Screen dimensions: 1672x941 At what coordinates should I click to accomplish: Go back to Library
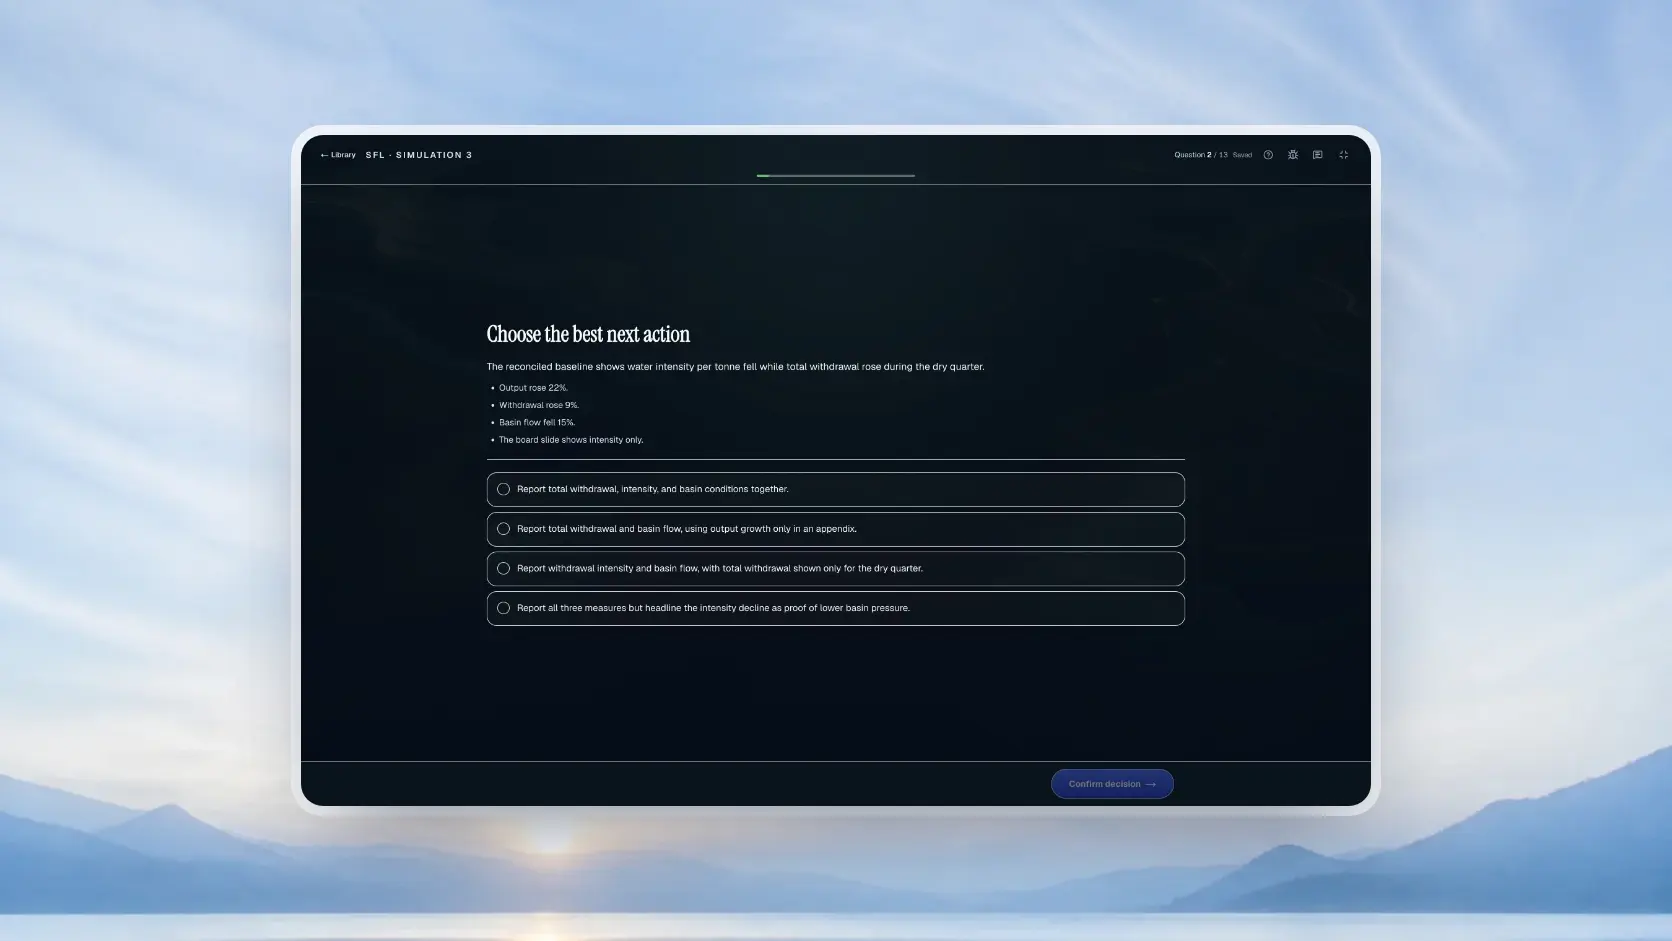pos(338,155)
